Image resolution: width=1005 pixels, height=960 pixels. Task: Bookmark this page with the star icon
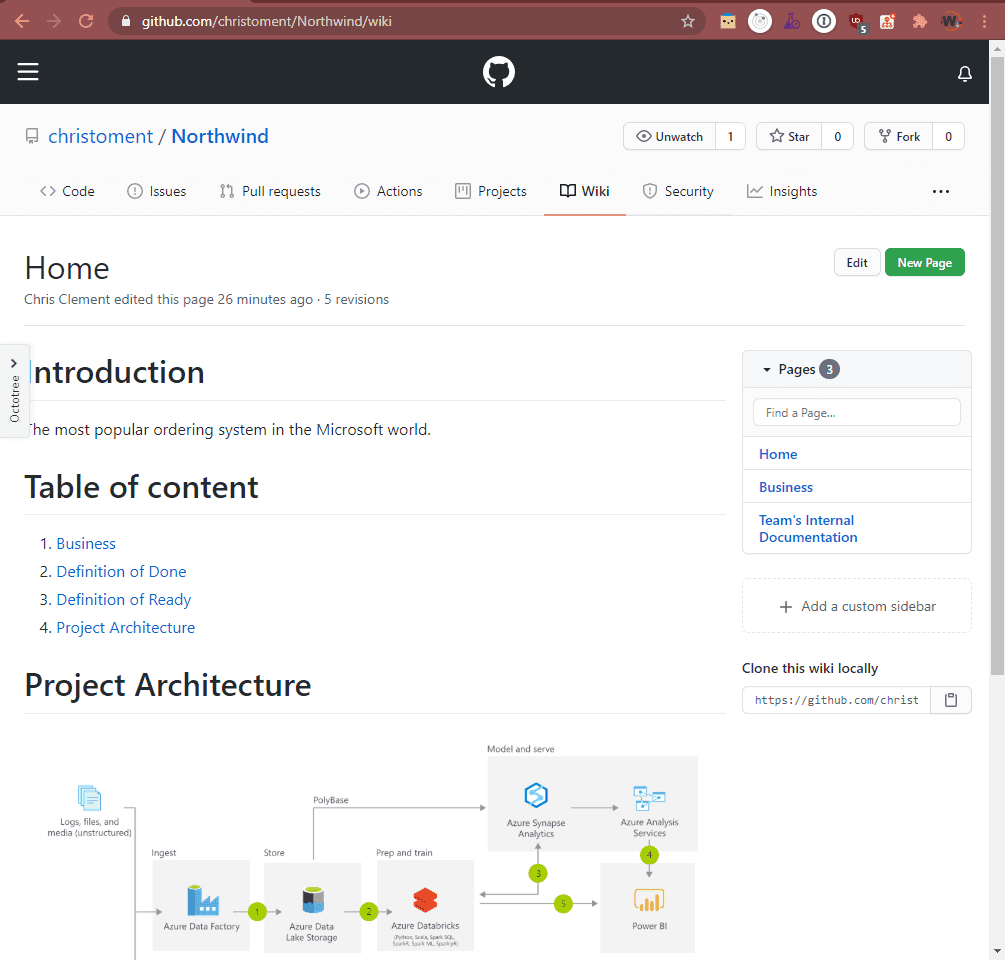[688, 21]
